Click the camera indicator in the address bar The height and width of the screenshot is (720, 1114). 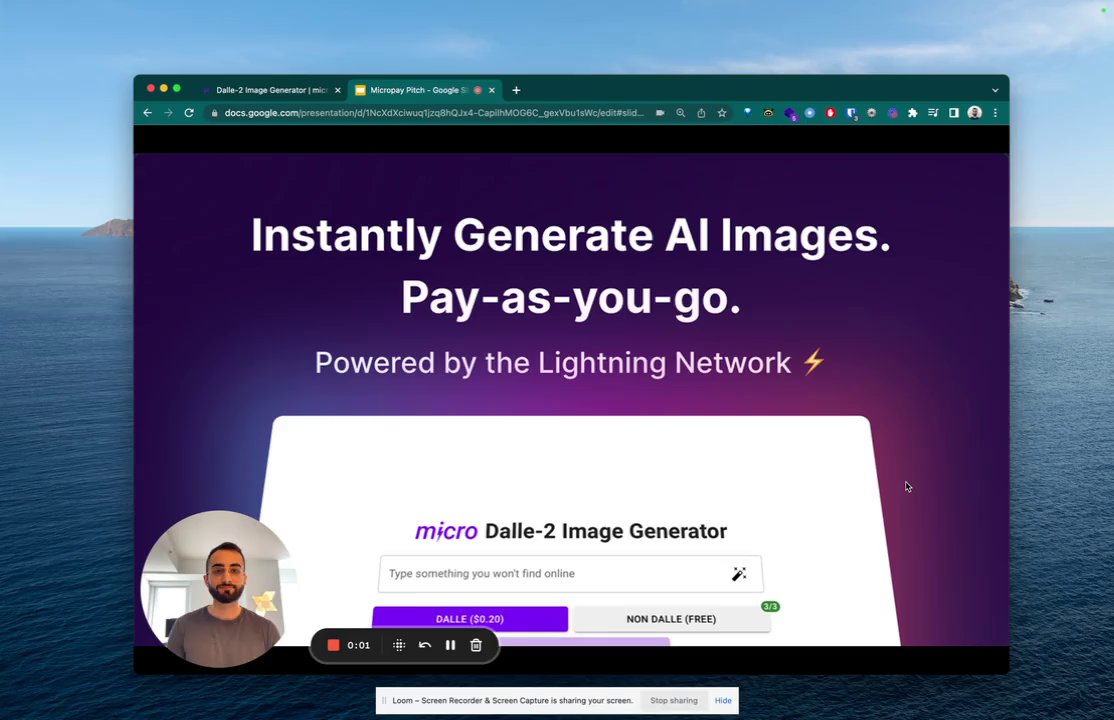660,113
